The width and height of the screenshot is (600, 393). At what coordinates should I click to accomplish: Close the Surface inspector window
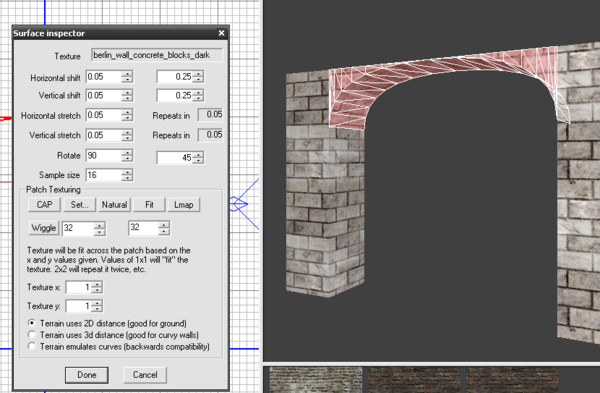pyautogui.click(x=221, y=33)
